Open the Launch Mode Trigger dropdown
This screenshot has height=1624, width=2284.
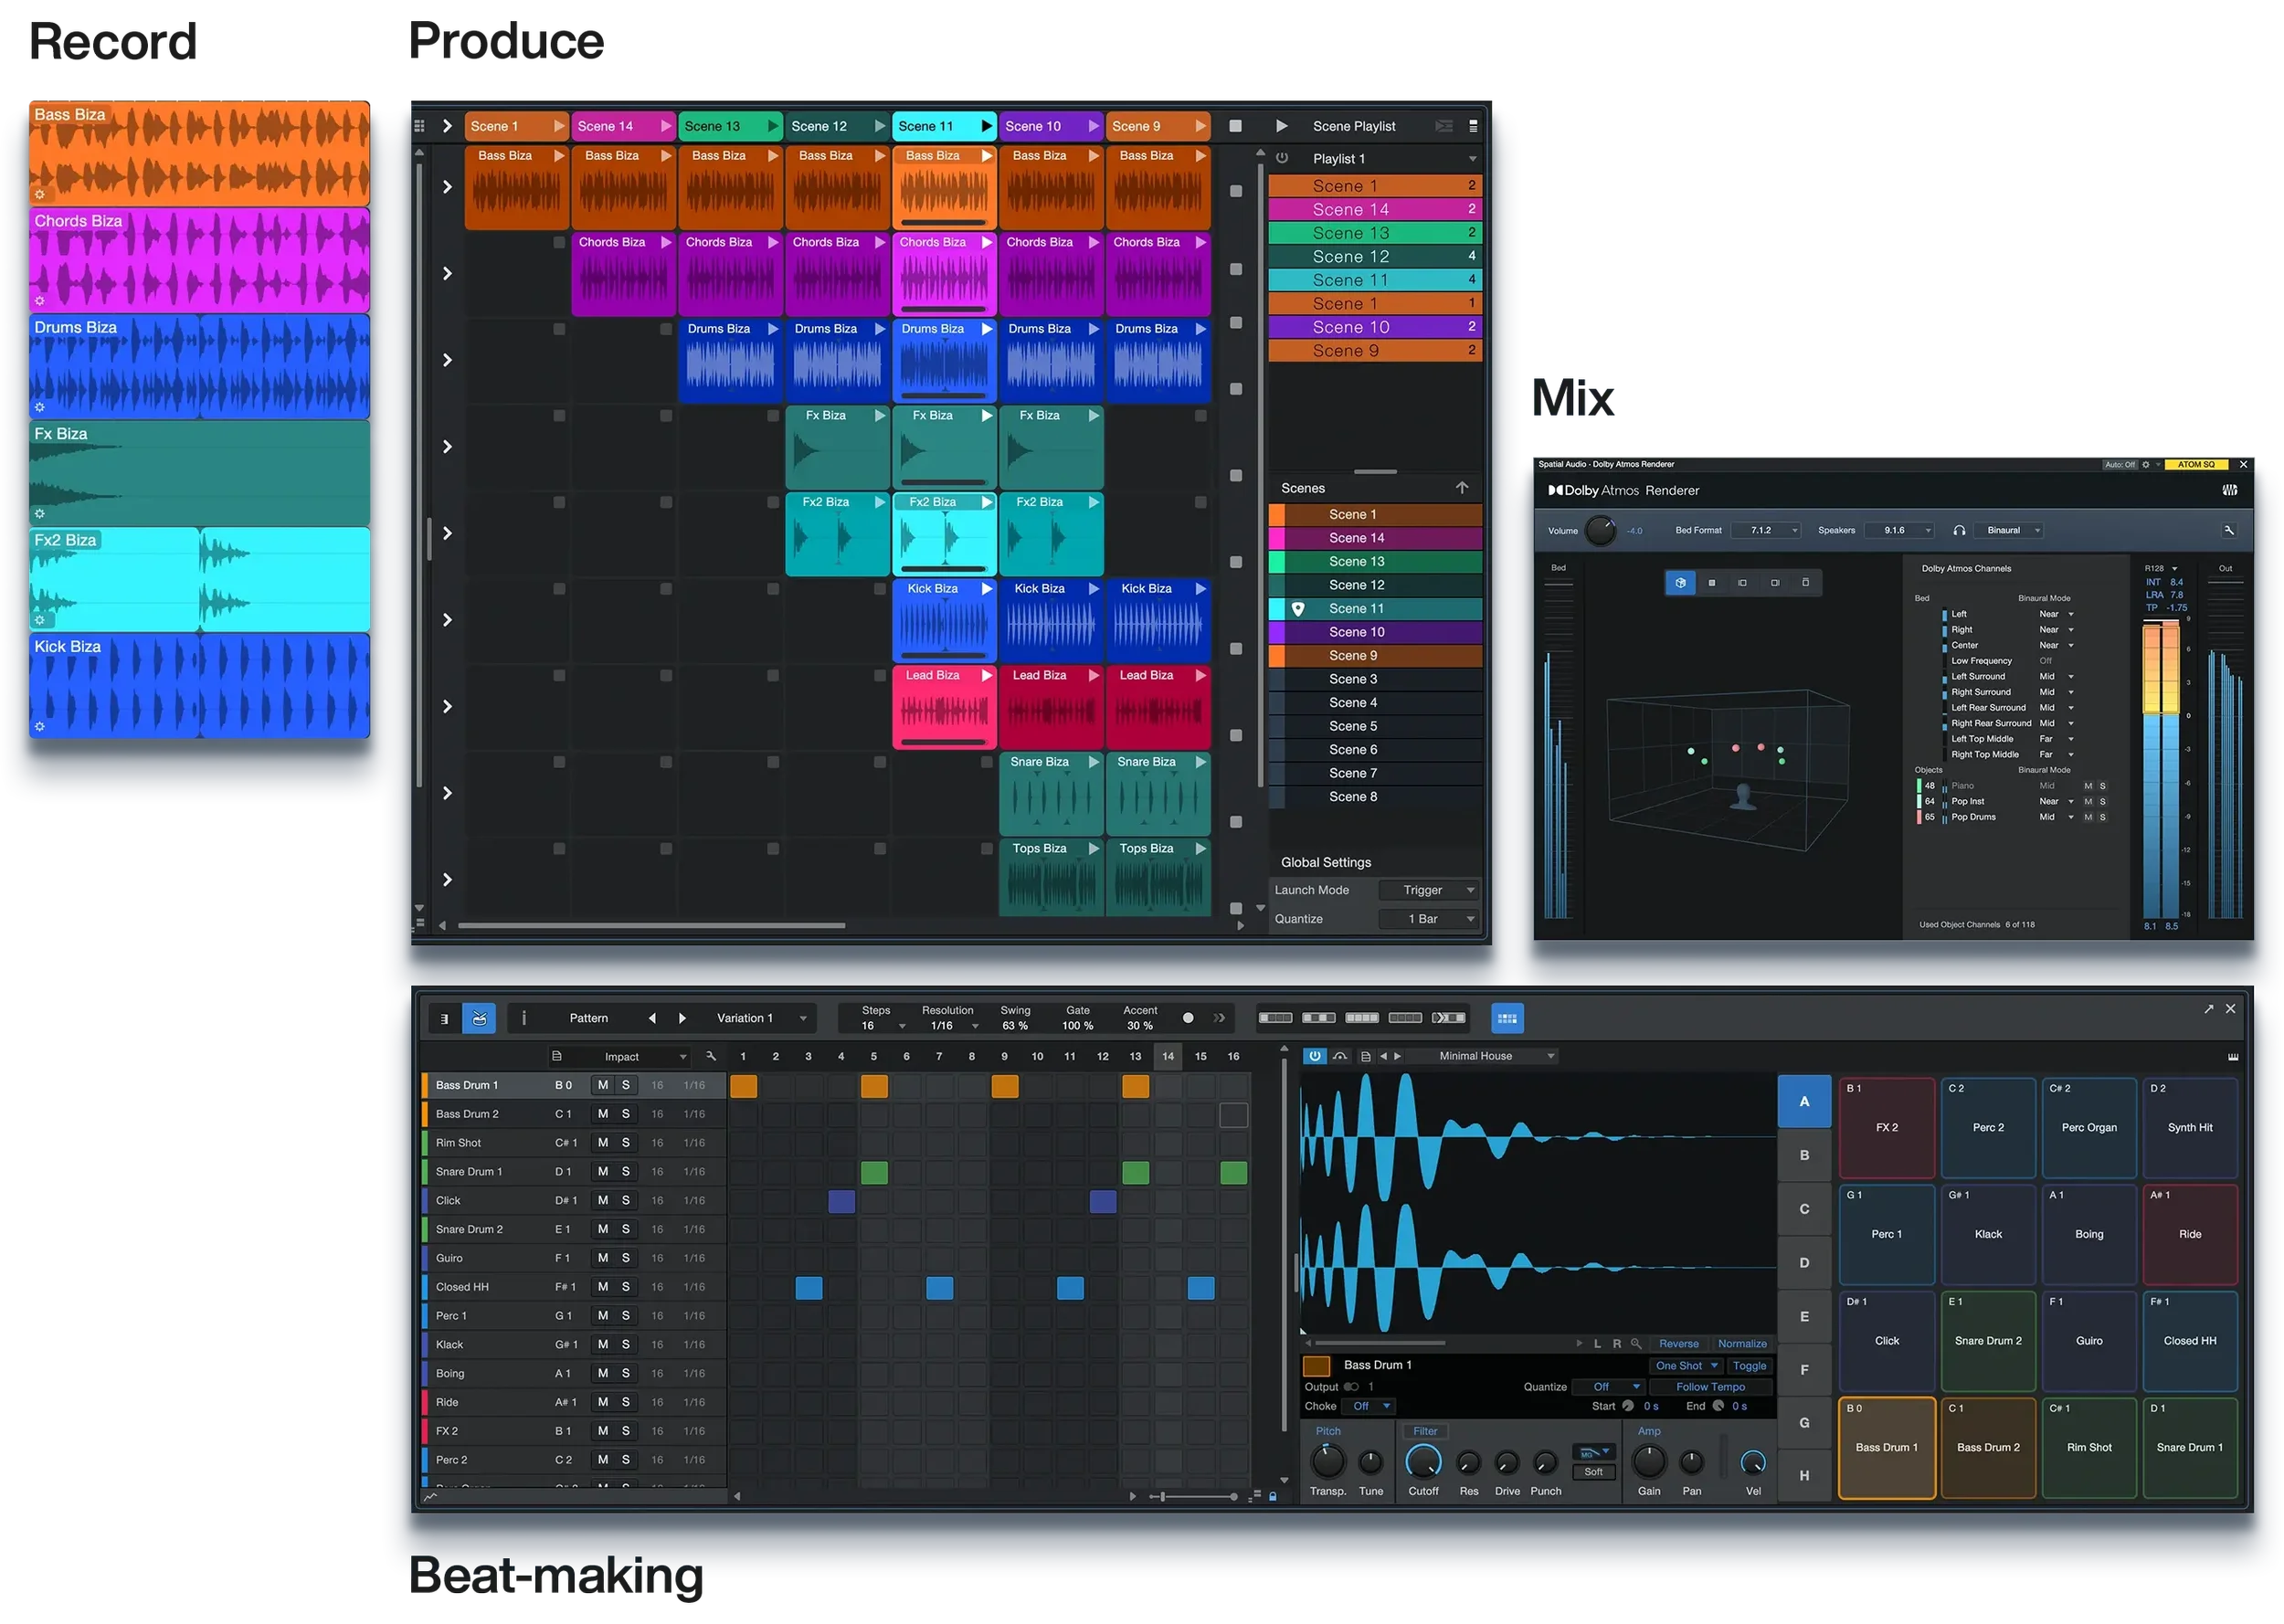[x=1429, y=890]
